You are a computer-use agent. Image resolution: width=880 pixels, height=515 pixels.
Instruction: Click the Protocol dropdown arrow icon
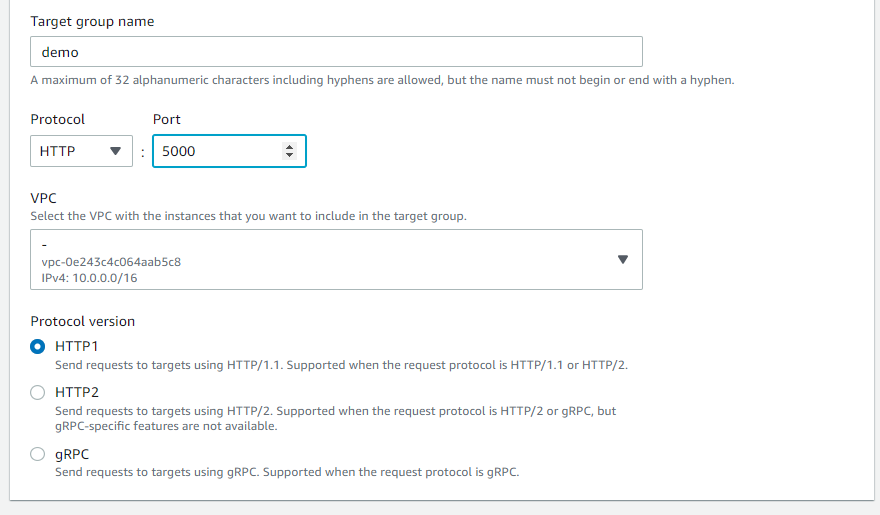(x=115, y=151)
